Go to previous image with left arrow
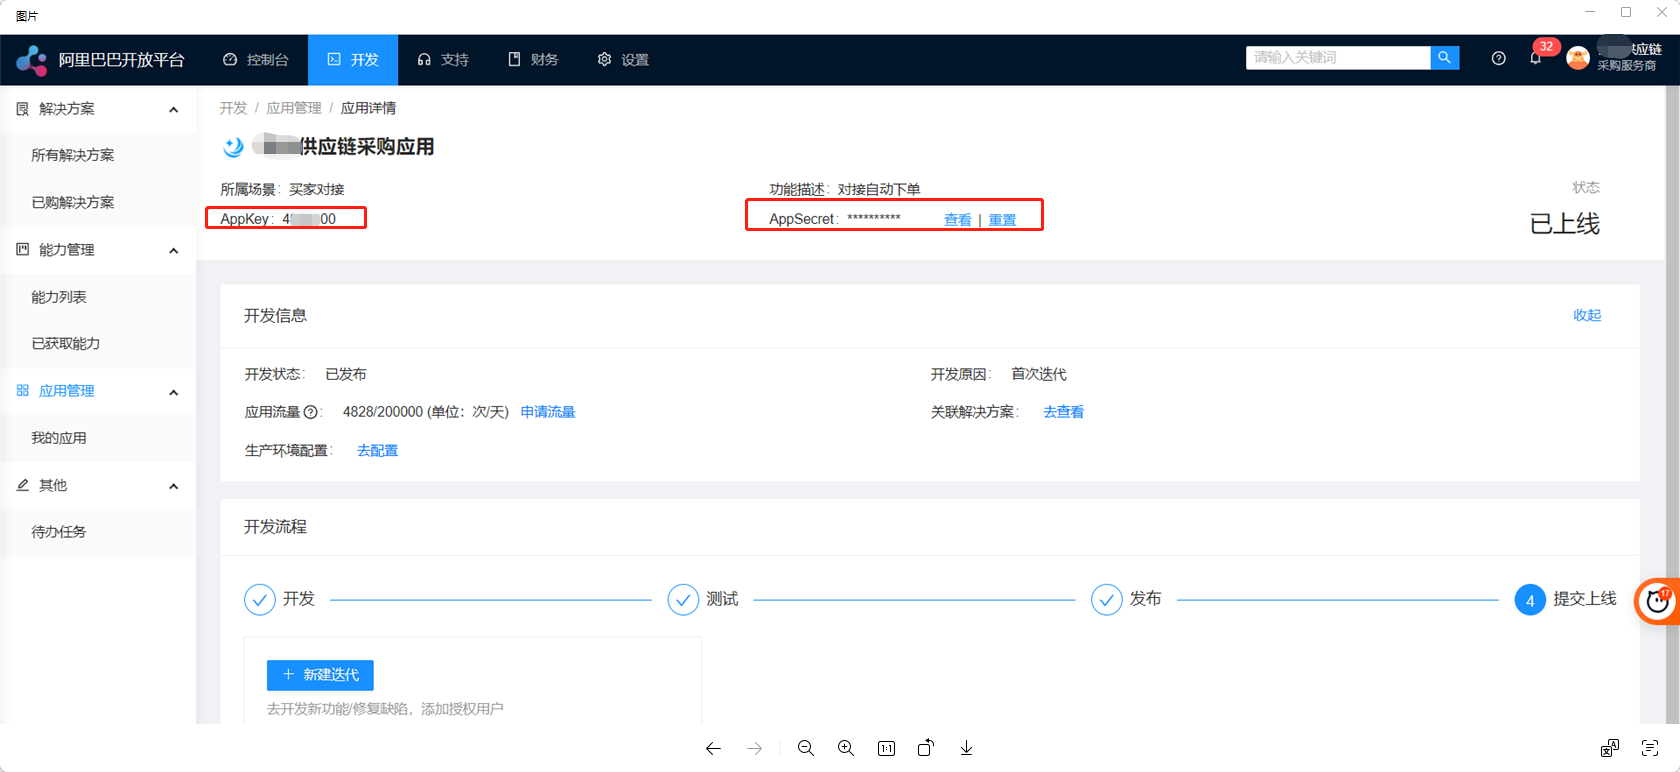The width and height of the screenshot is (1680, 772). pos(713,748)
